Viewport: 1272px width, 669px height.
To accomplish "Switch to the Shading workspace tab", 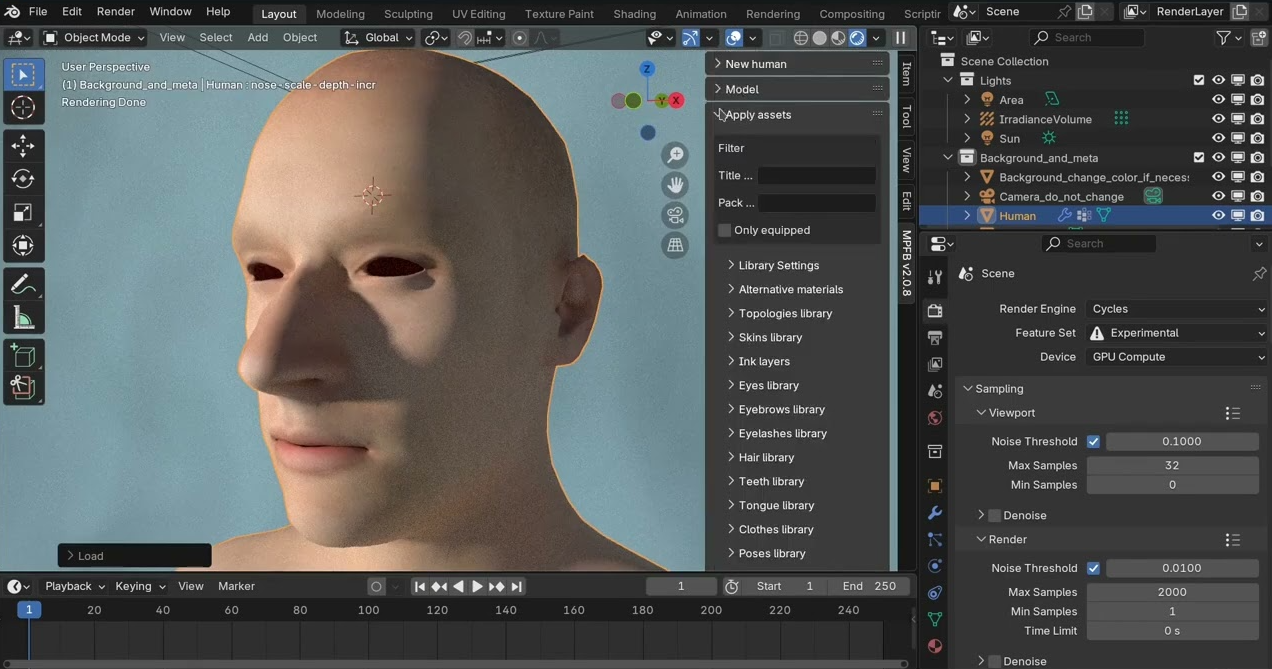I will 634,14.
